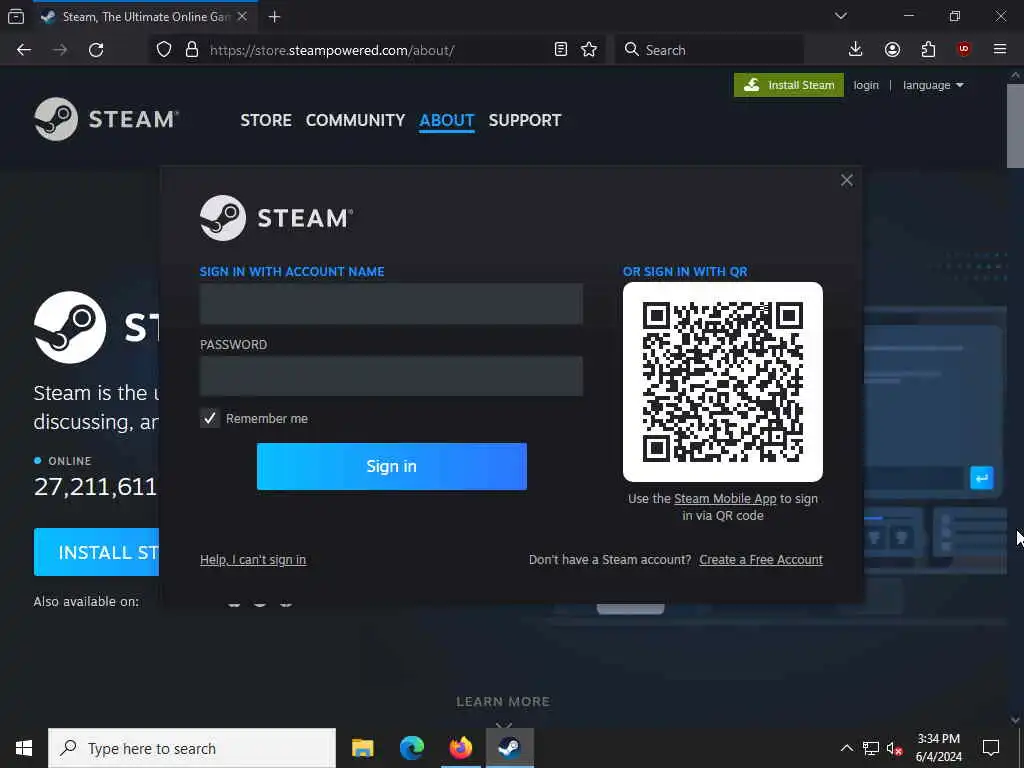Open the Steam Mobile App link
Image resolution: width=1024 pixels, height=768 pixels.
725,499
